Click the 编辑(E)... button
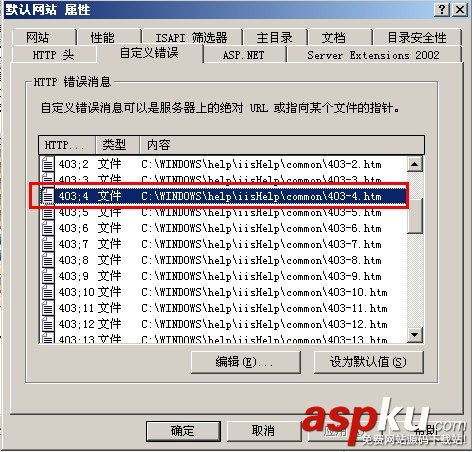The height and width of the screenshot is (452, 472). (x=245, y=362)
